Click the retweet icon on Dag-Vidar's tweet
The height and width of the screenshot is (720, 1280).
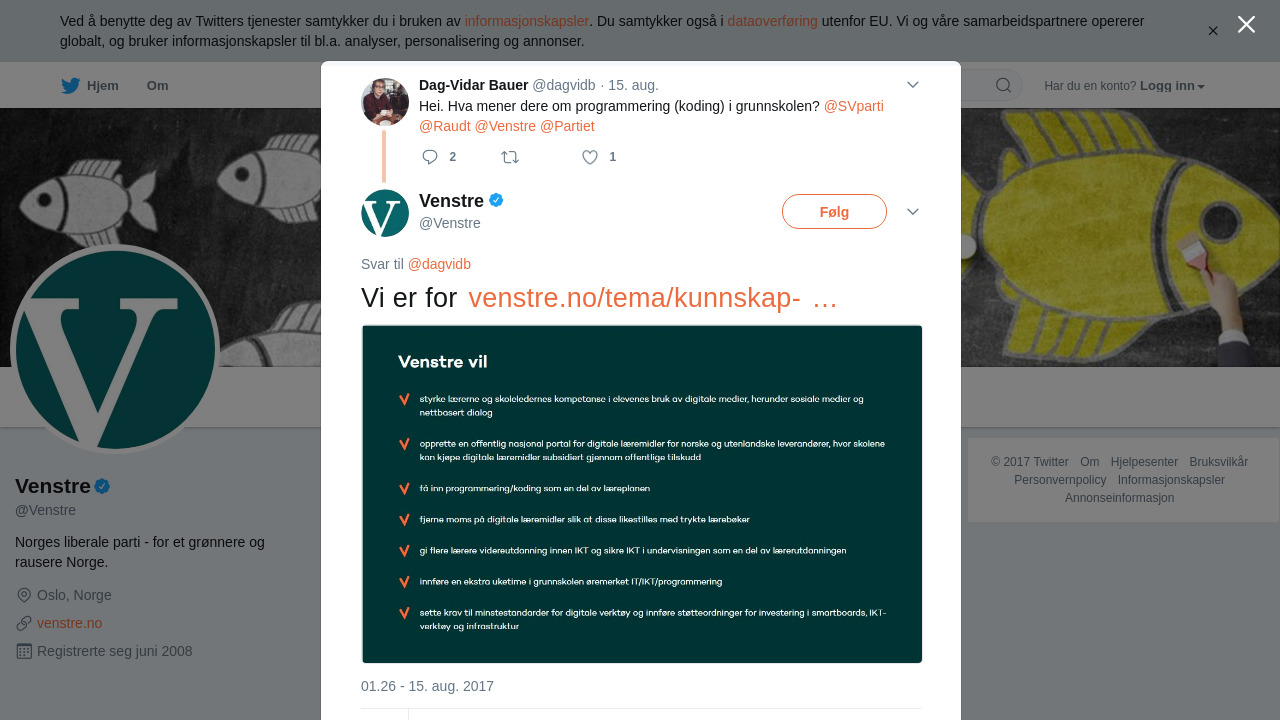(510, 157)
